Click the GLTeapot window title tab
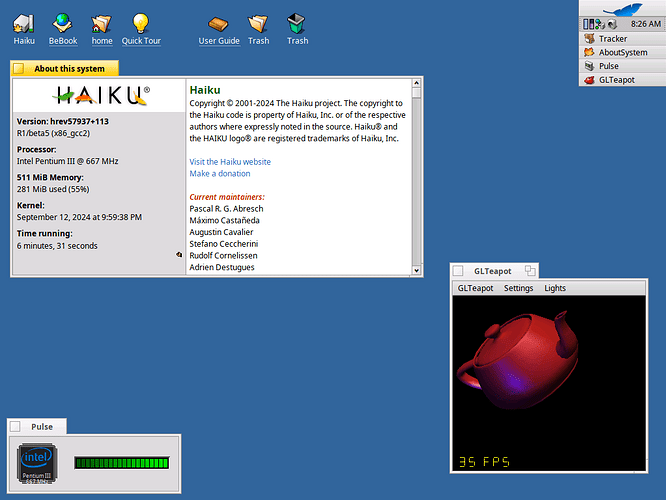Image resolution: width=666 pixels, height=500 pixels. click(x=494, y=271)
